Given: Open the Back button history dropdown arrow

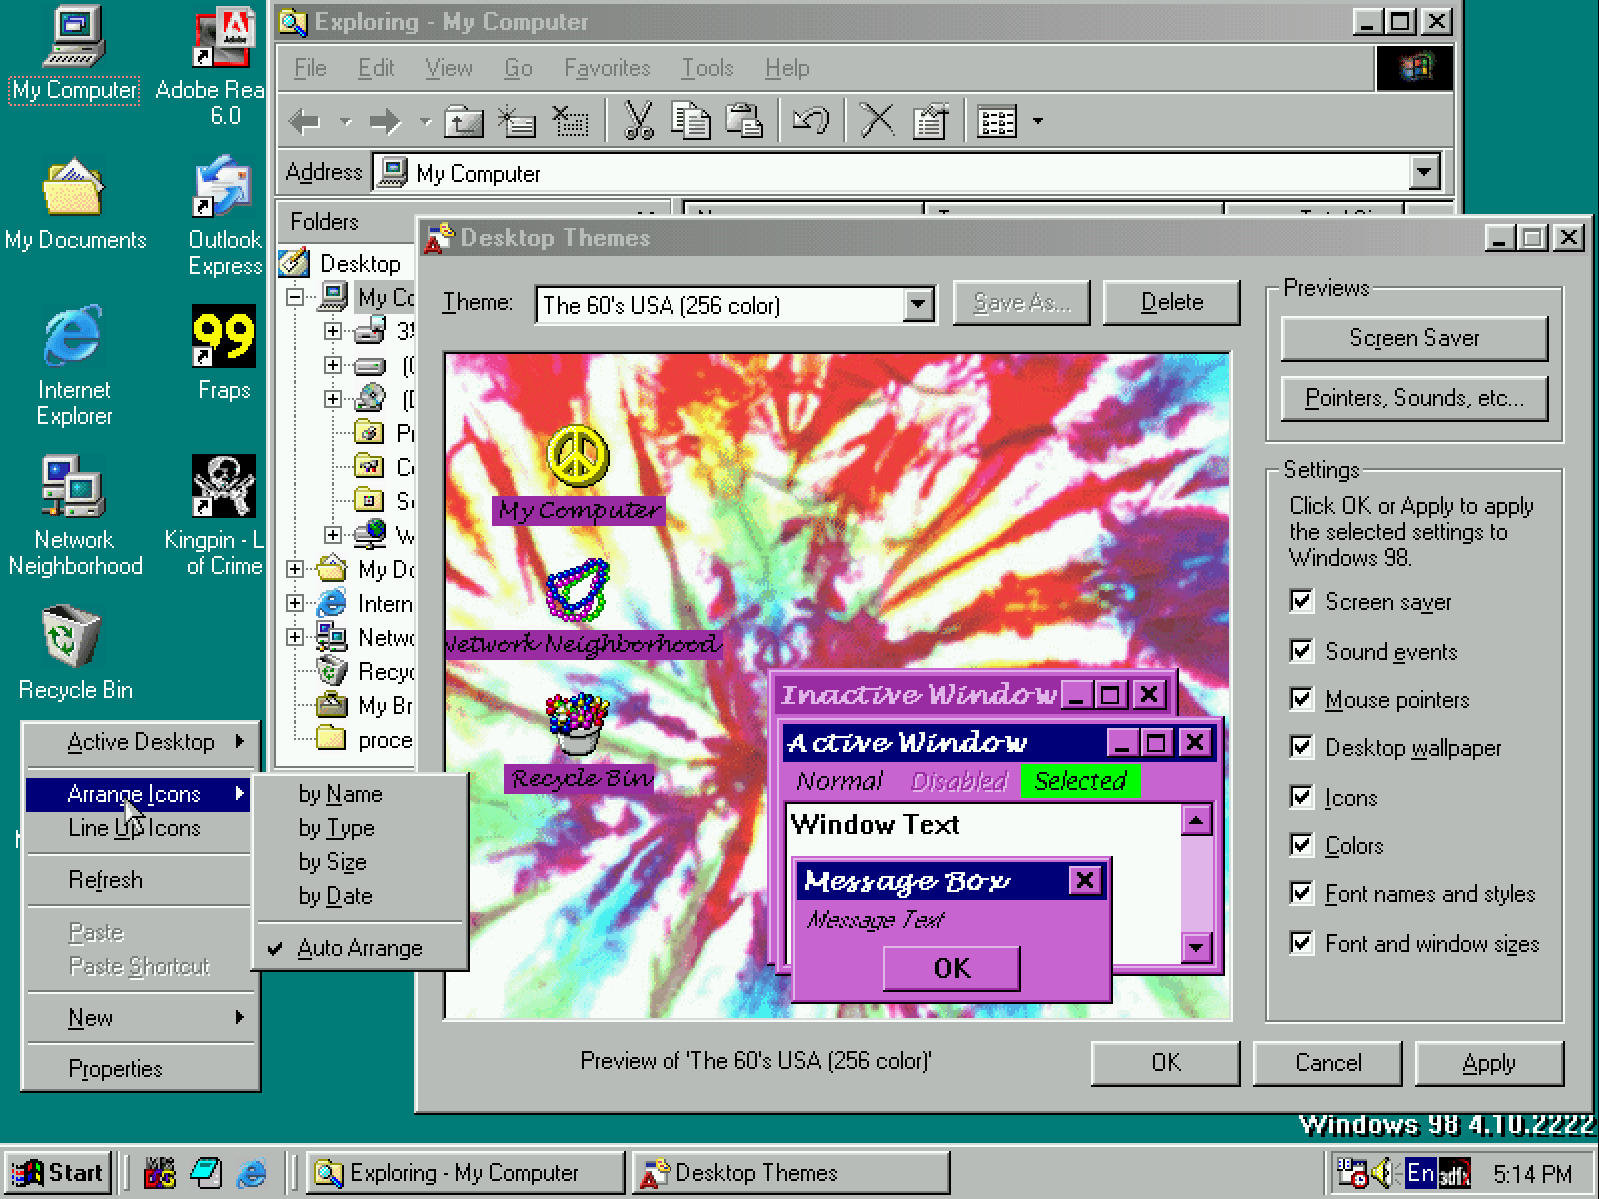Looking at the screenshot, I should 345,122.
